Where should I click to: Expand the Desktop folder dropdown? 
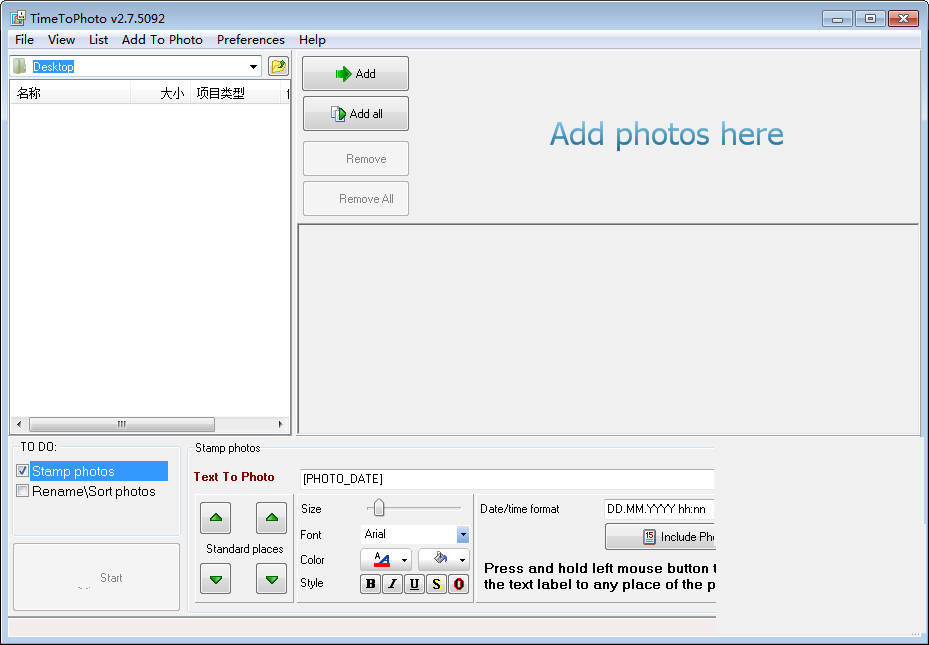253,66
